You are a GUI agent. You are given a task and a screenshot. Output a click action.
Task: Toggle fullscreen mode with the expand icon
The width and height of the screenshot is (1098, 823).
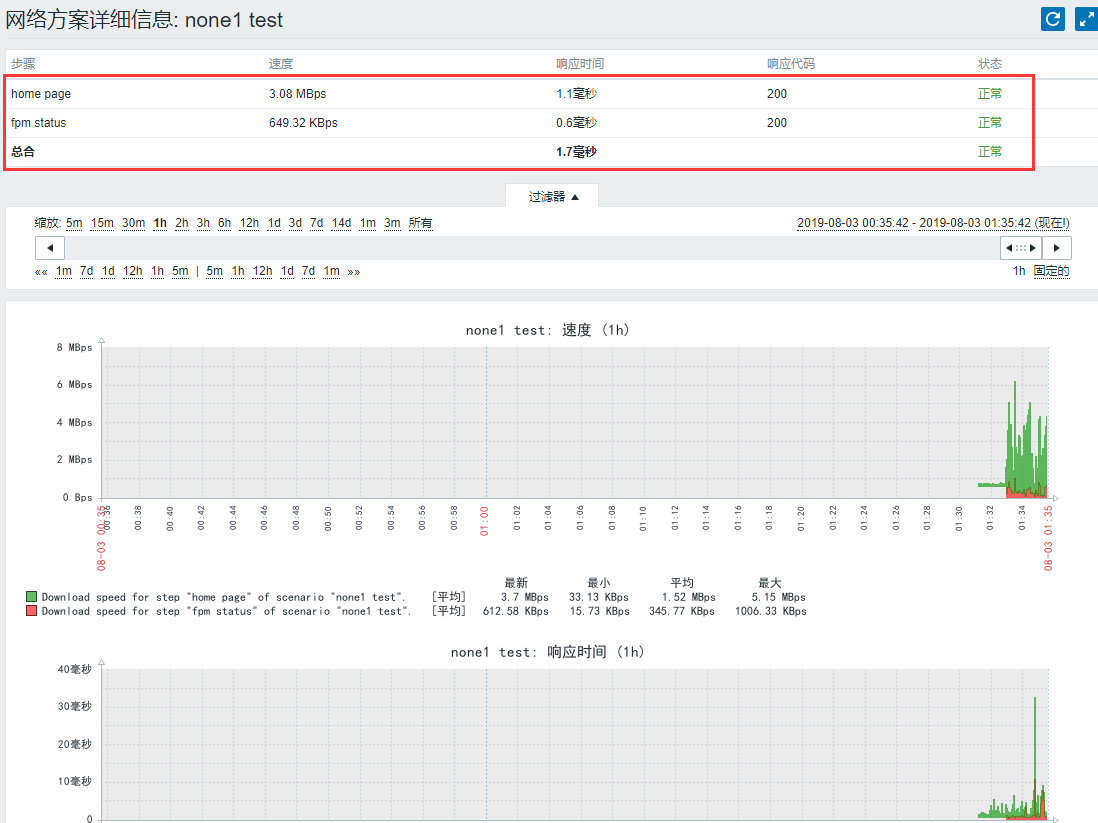coord(1086,19)
